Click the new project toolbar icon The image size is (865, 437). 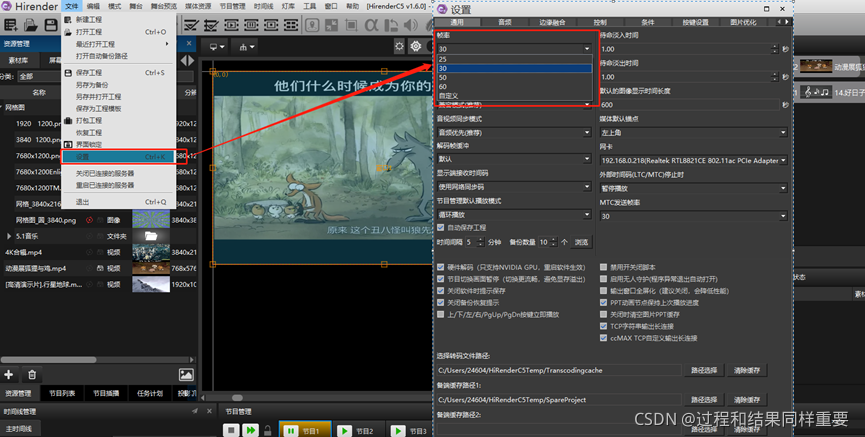(x=10, y=25)
